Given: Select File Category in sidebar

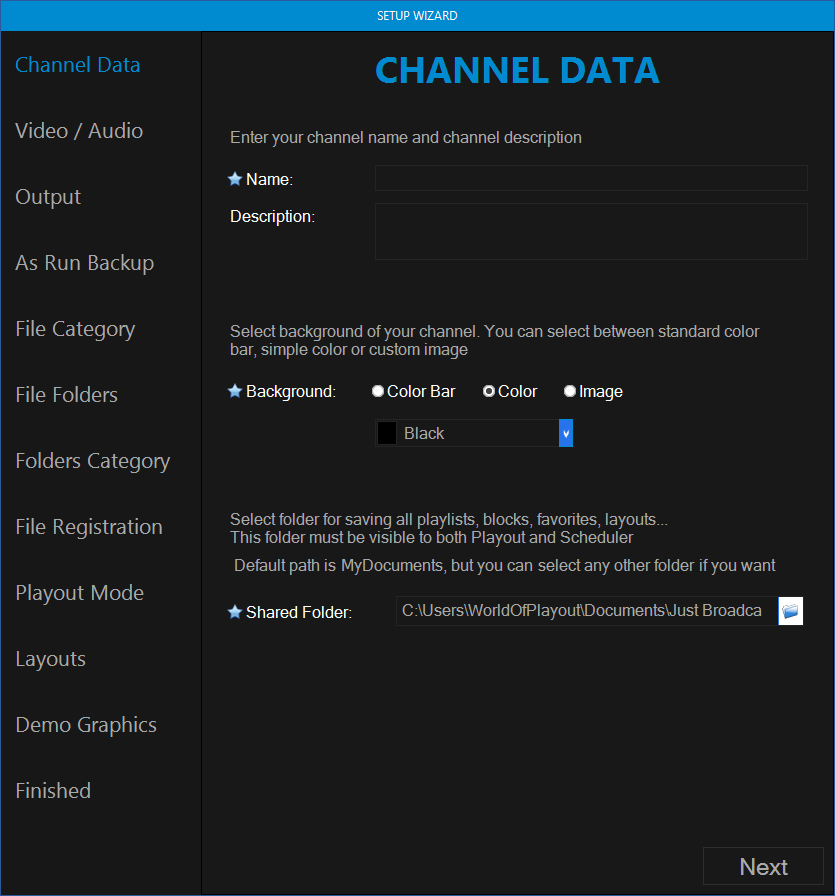Looking at the screenshot, I should coord(75,329).
